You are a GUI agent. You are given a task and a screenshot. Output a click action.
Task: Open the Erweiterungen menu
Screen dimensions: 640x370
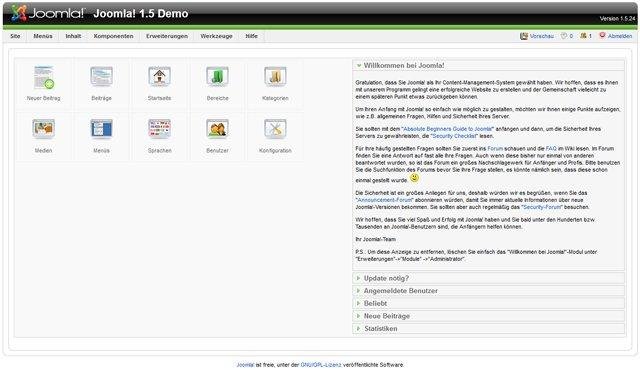167,36
